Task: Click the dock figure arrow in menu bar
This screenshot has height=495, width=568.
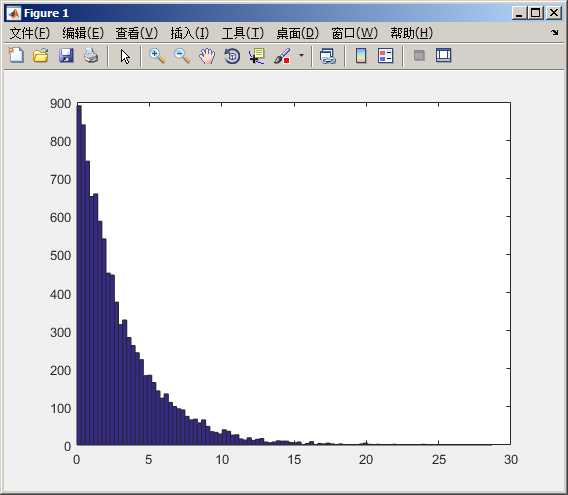Action: tap(555, 33)
